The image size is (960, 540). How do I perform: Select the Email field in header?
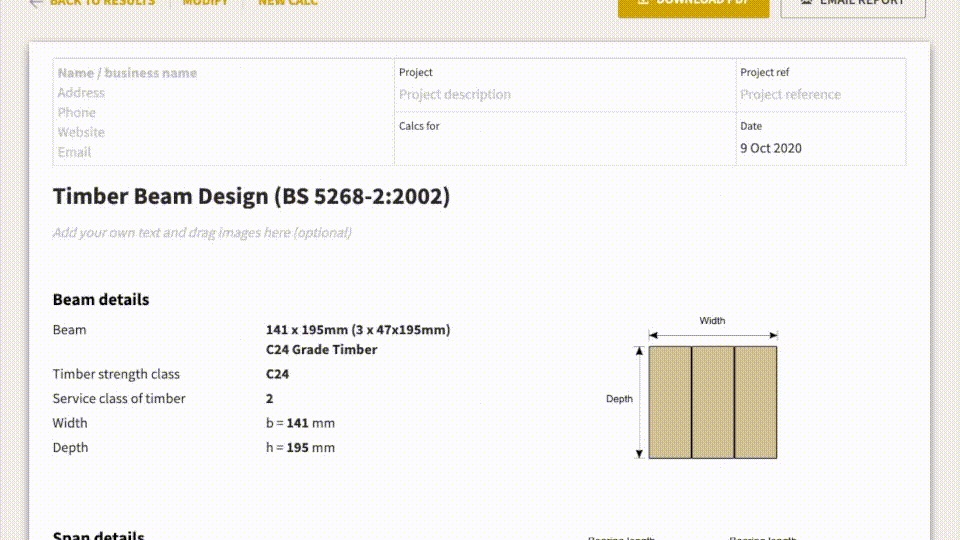tap(74, 152)
